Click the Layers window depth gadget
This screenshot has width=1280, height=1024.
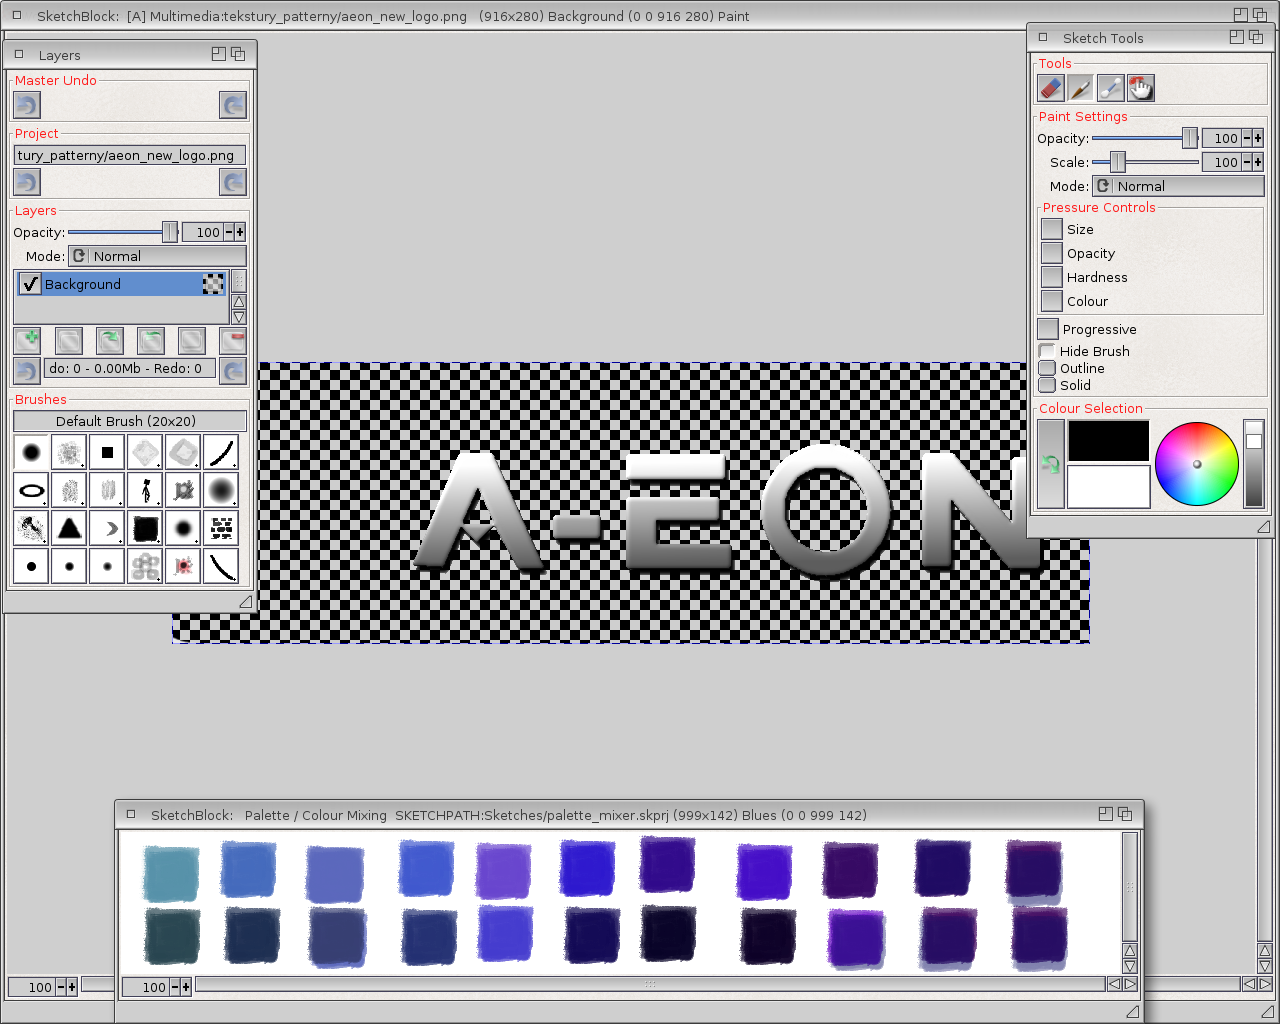click(238, 54)
